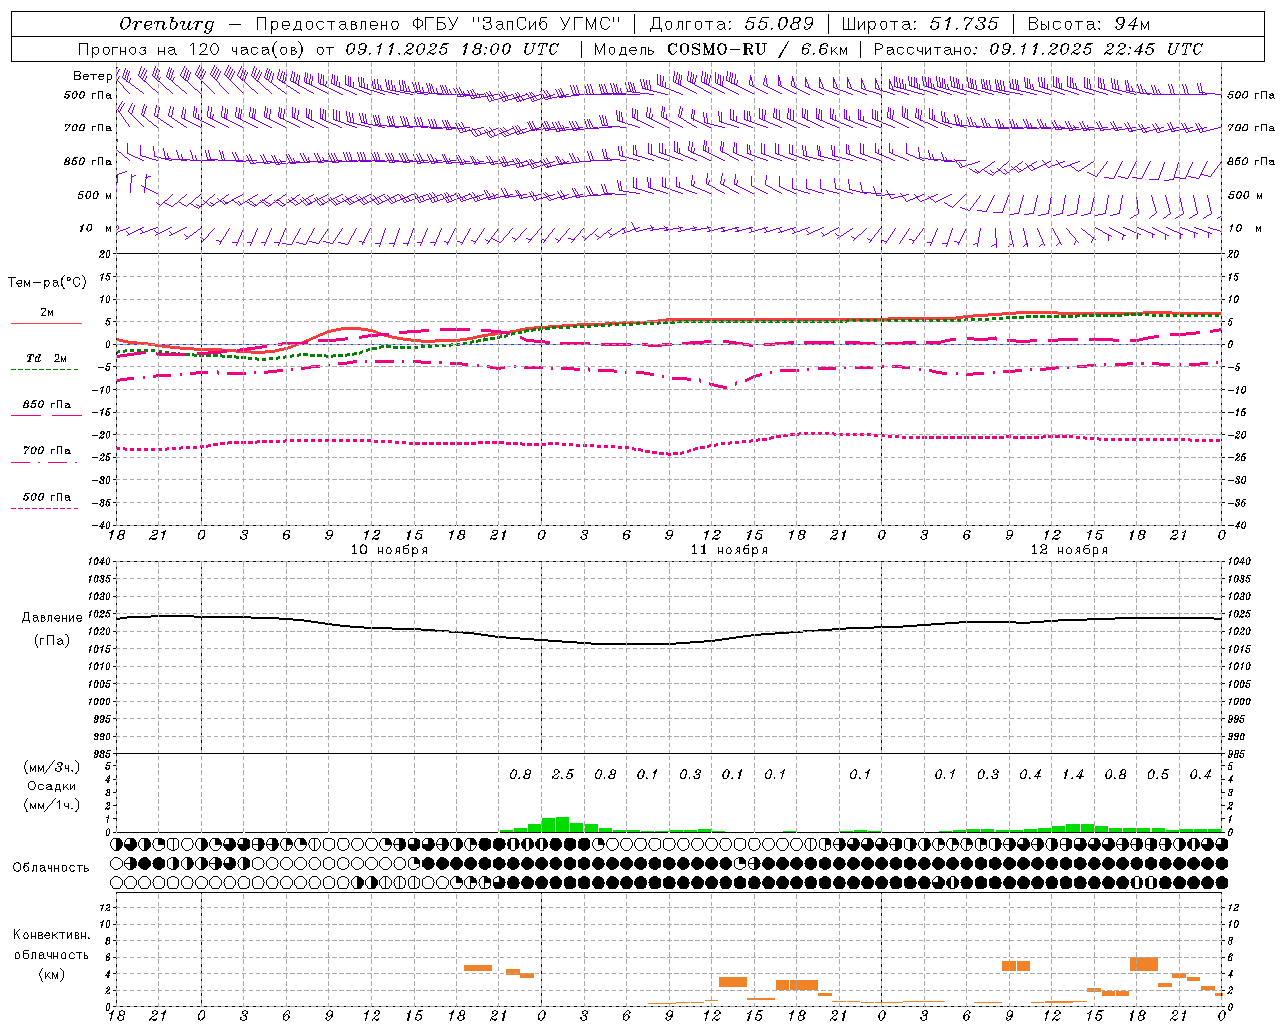Click the "(мм/3ч.)" precipitation unit label
This screenshot has height=1024, width=1280.
(52, 767)
